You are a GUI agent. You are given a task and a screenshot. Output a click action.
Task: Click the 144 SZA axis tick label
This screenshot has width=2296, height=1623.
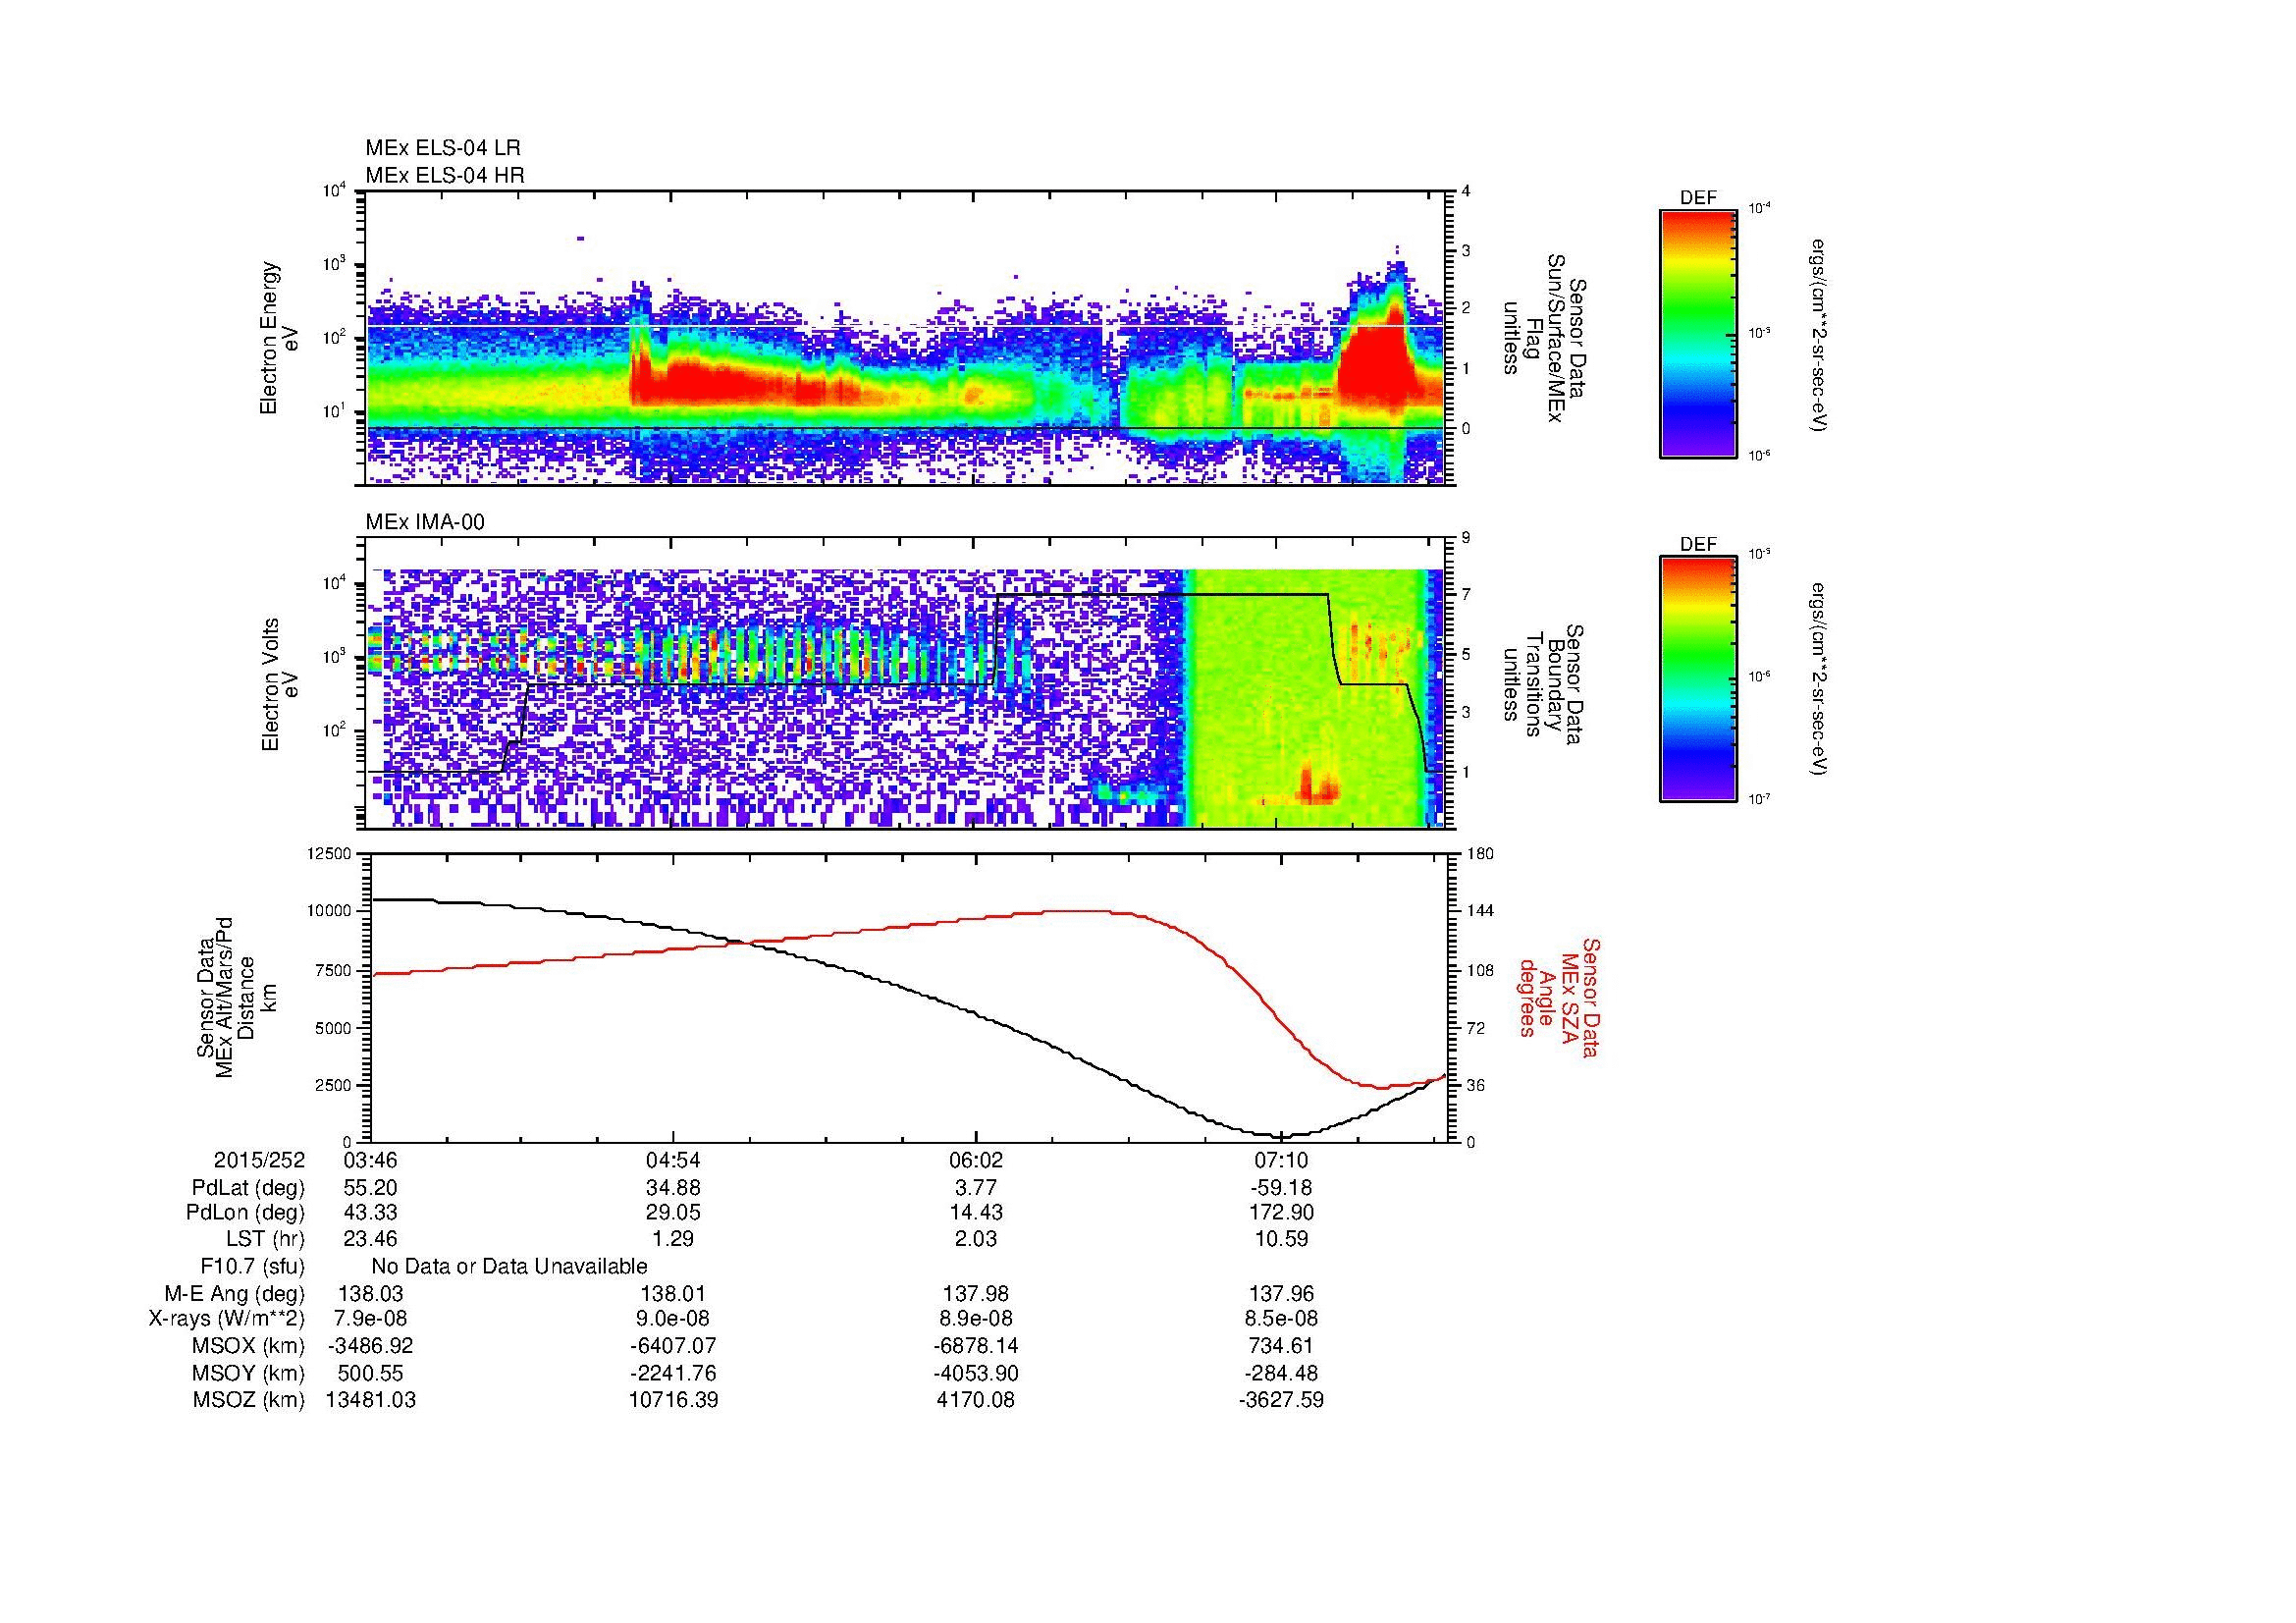pyautogui.click(x=1479, y=911)
